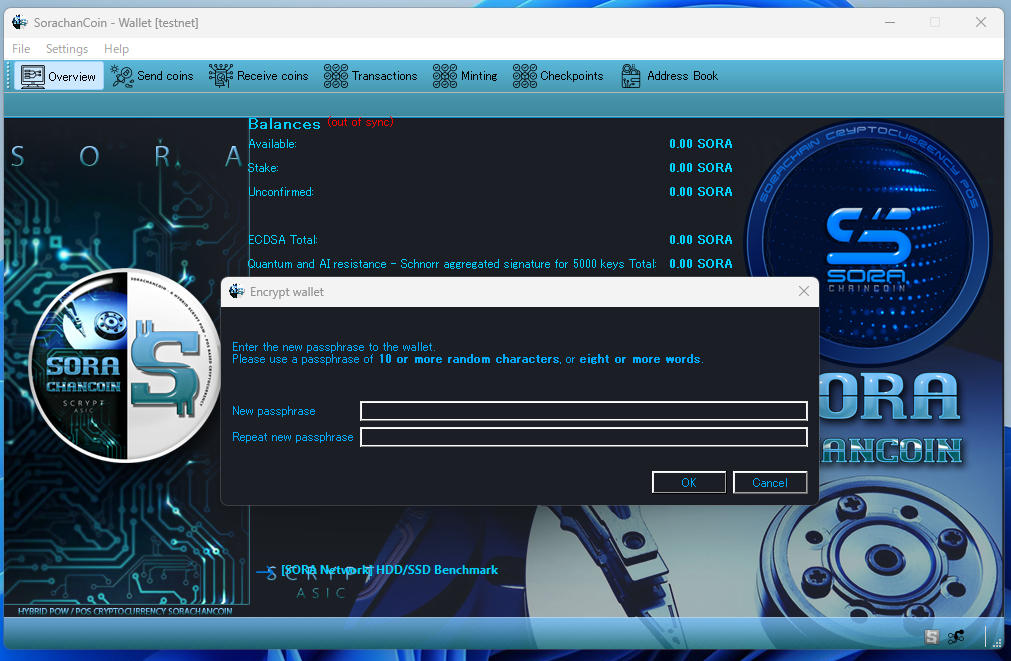Close the Encrypt wallet dialog with X

point(803,291)
